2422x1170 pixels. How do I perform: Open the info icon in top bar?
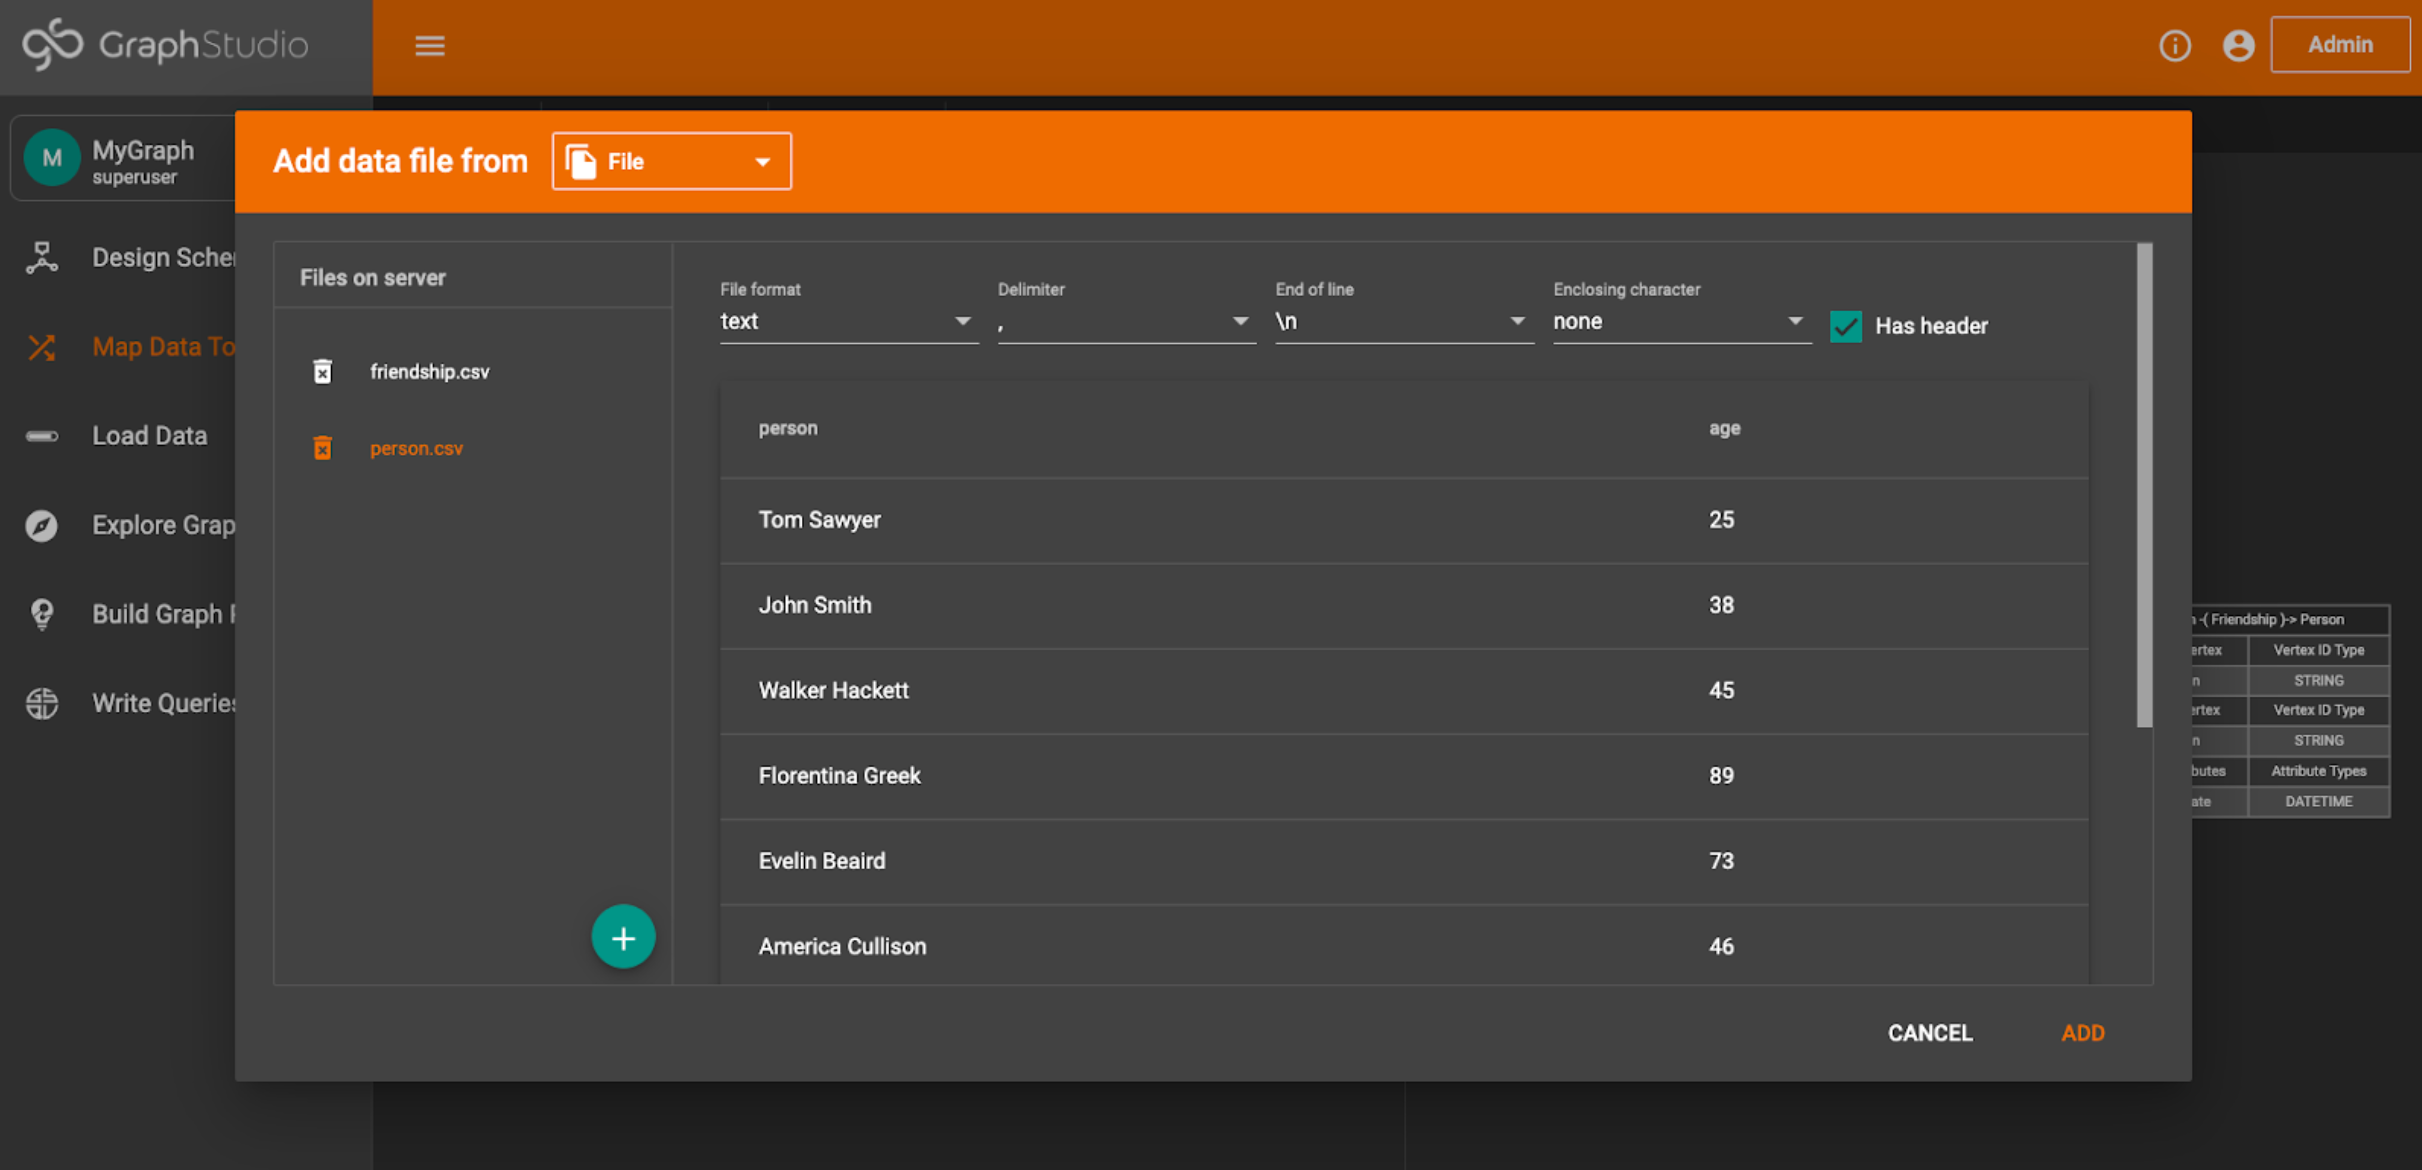[2174, 46]
